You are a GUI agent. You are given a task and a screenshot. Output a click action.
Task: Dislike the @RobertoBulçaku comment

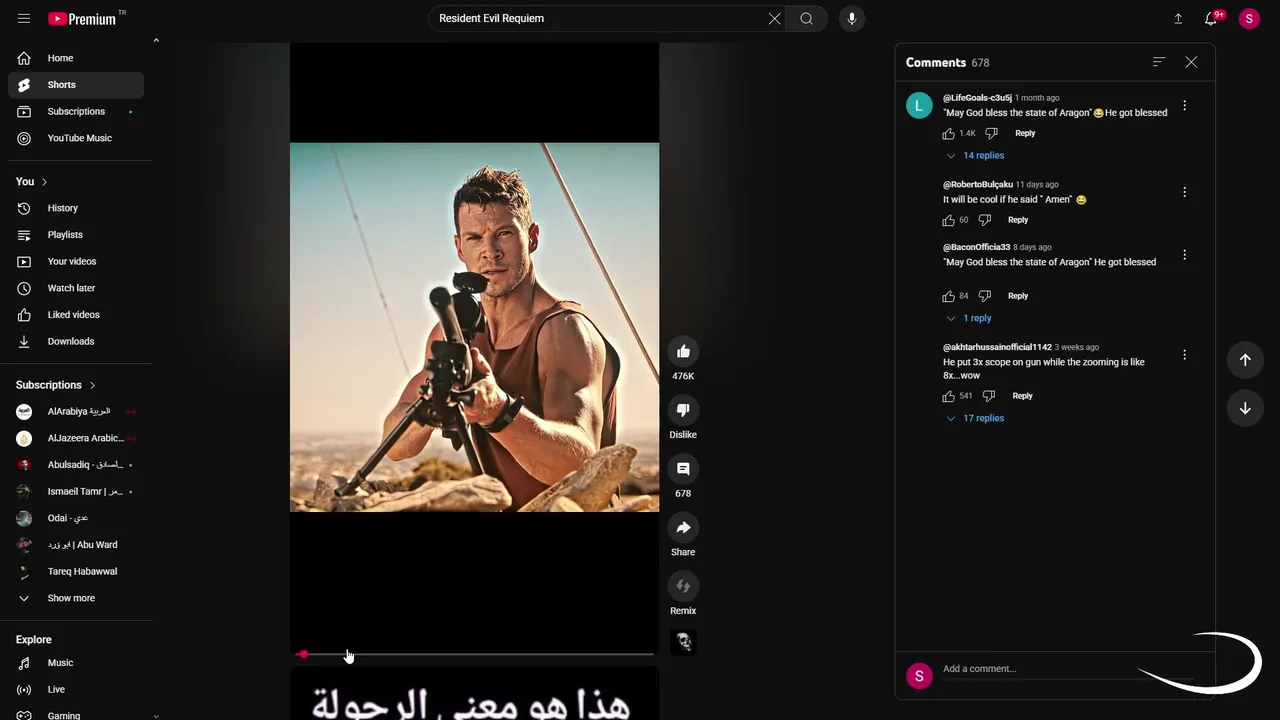[x=985, y=220]
